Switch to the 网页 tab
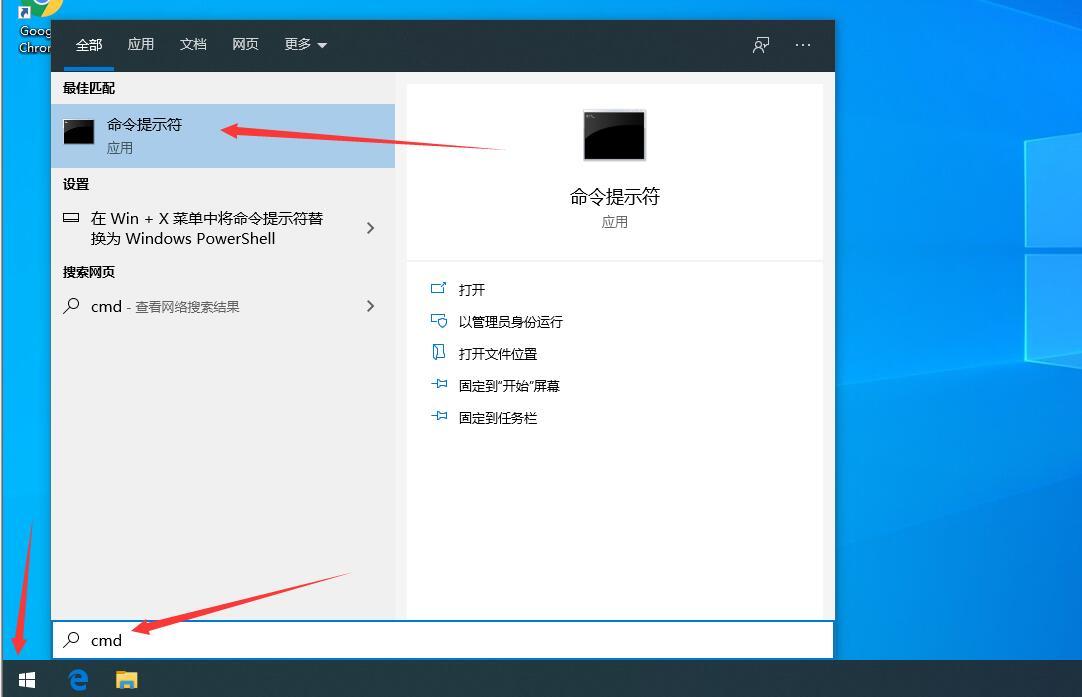Viewport: 1082px width, 697px height. tap(245, 45)
